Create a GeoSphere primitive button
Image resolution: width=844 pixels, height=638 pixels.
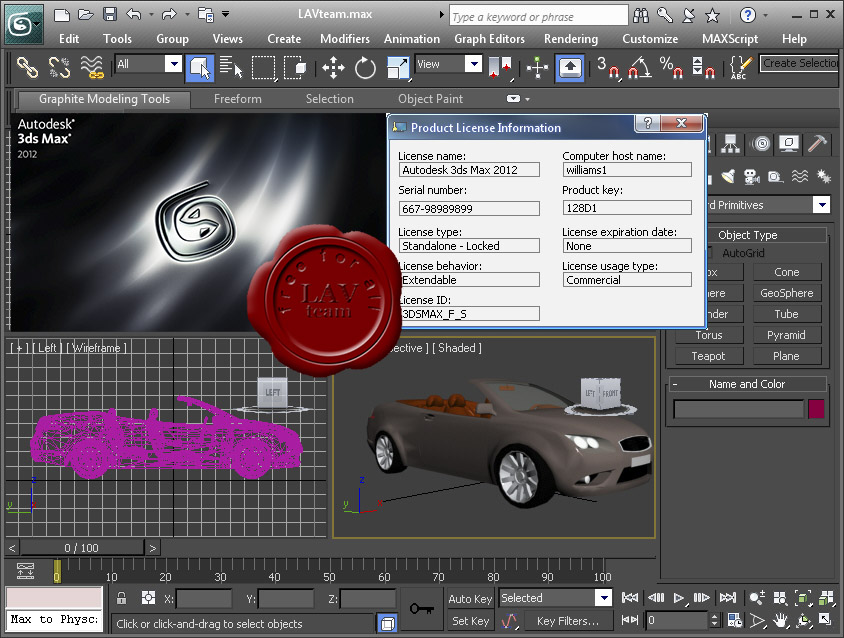787,293
